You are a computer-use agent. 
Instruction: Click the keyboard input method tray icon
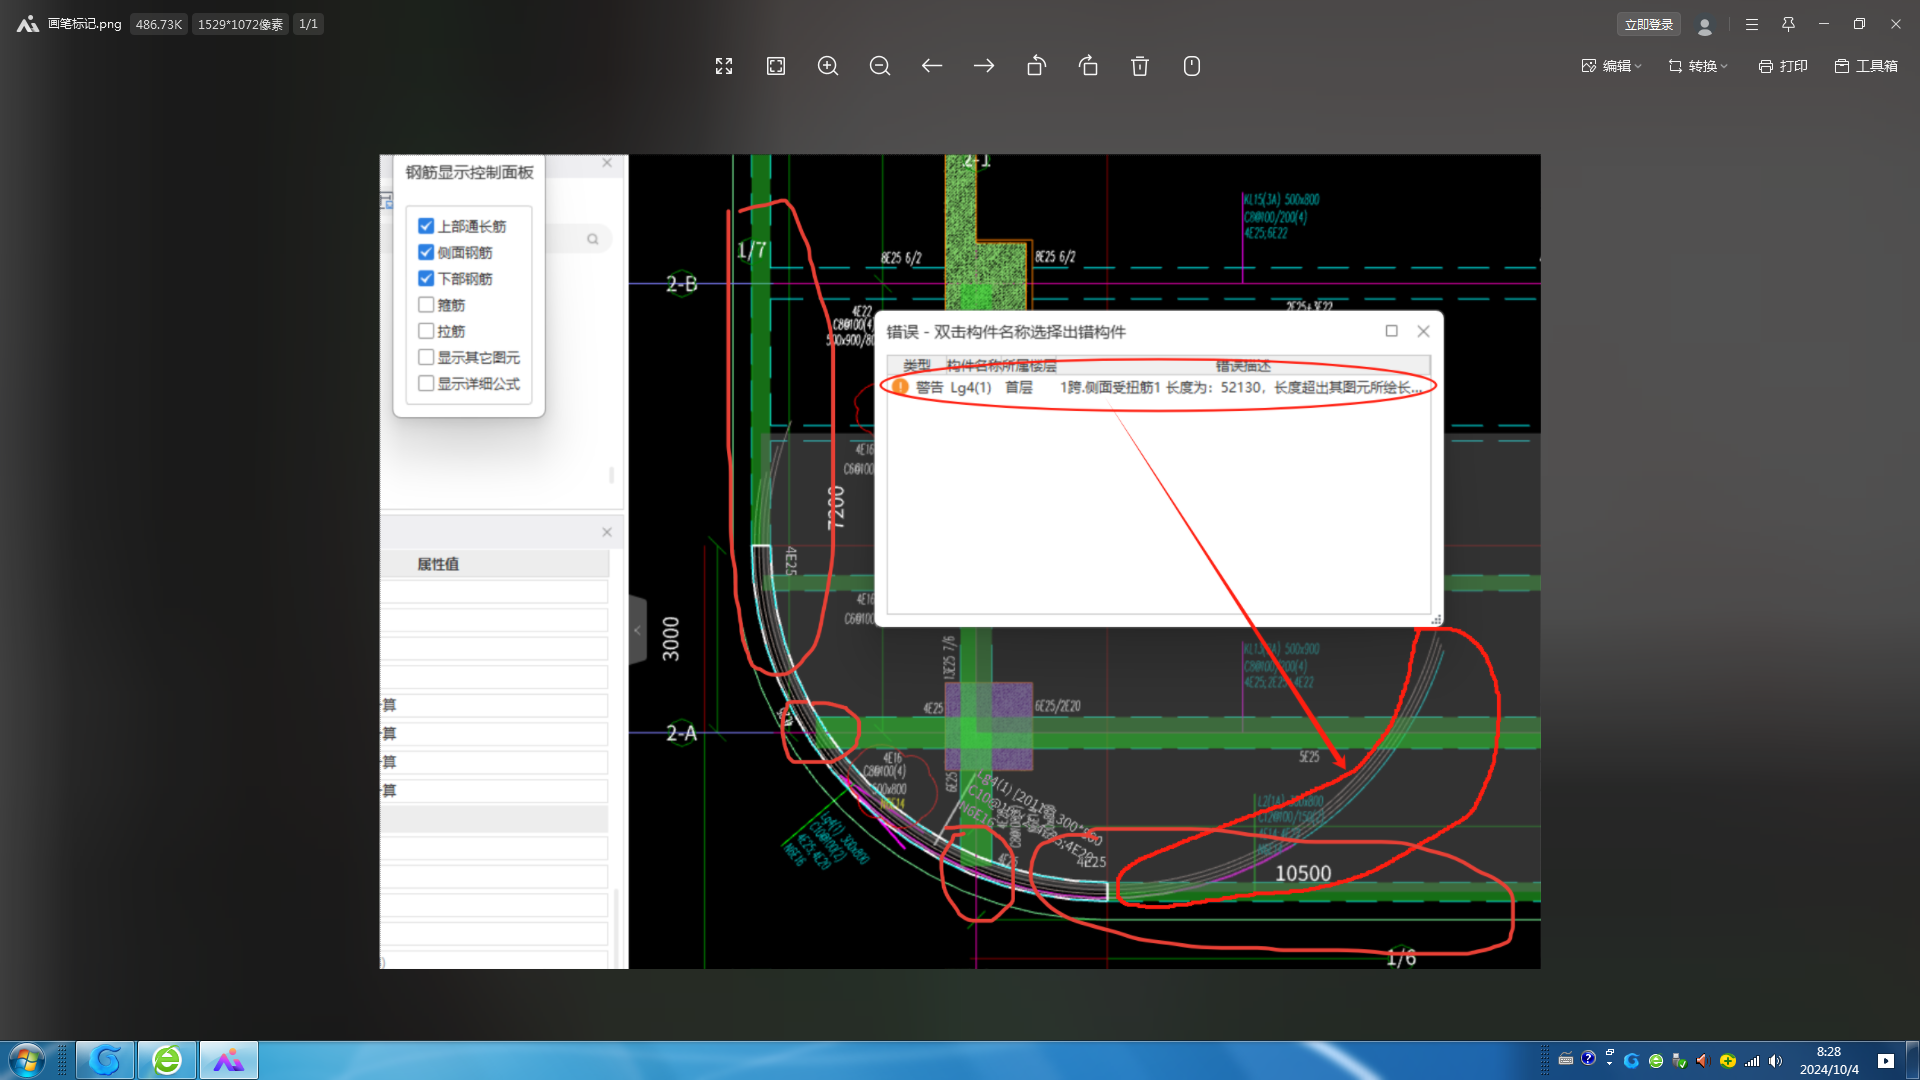1566,1060
